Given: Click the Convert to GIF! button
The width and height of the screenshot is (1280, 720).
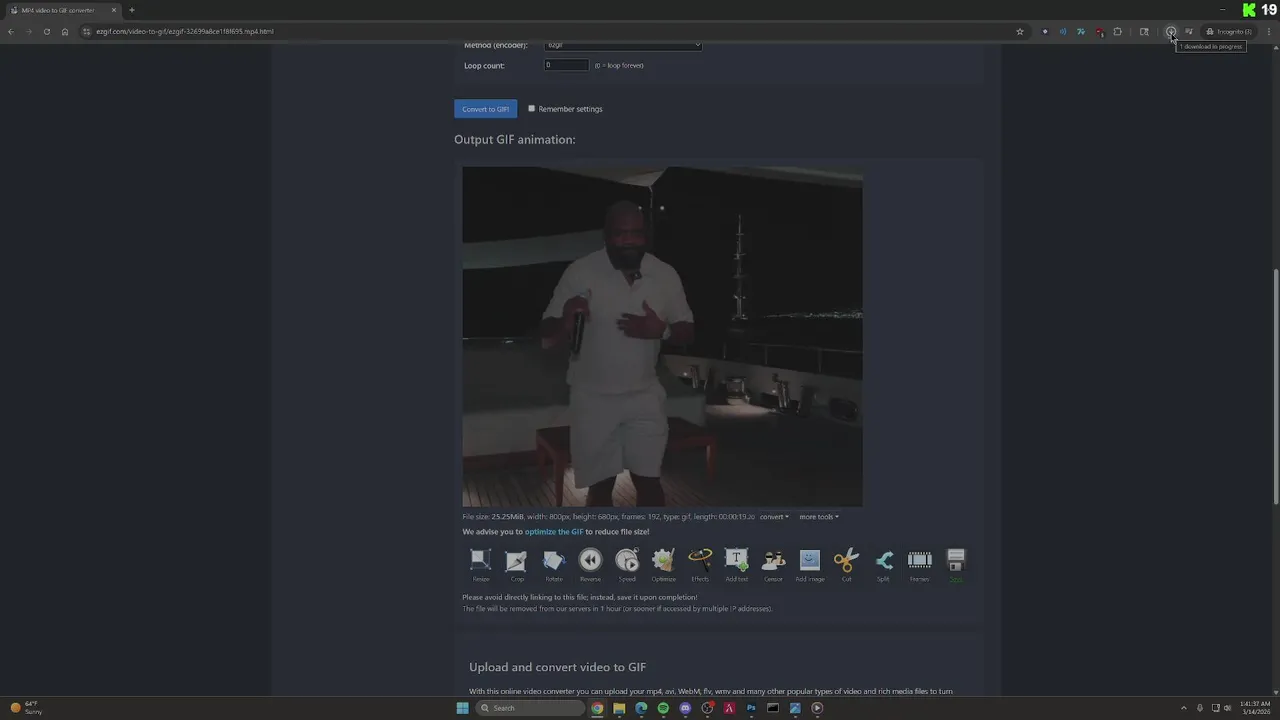Looking at the screenshot, I should tap(485, 108).
